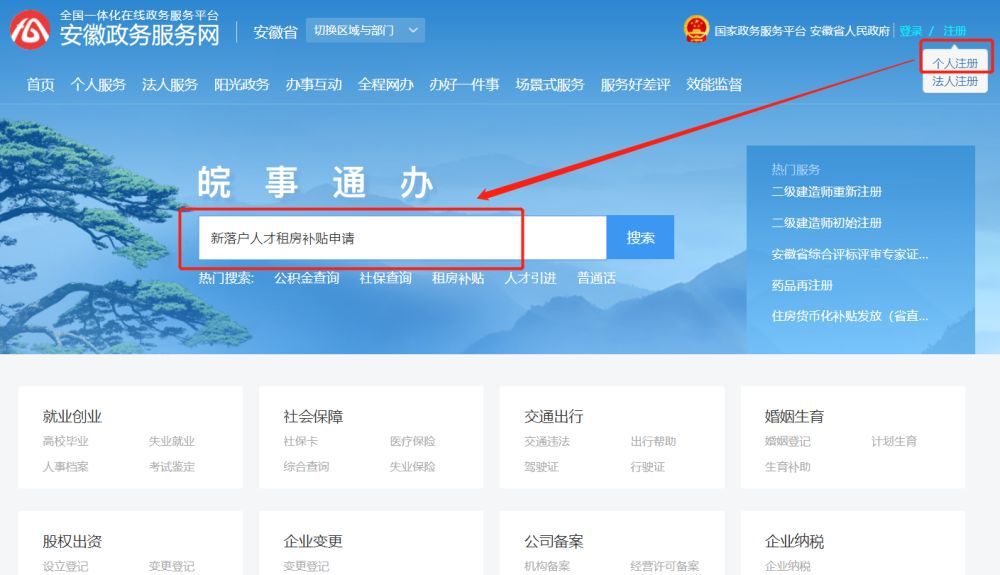
Task: Click 生育补助 under 婚姻生育
Action: point(788,467)
